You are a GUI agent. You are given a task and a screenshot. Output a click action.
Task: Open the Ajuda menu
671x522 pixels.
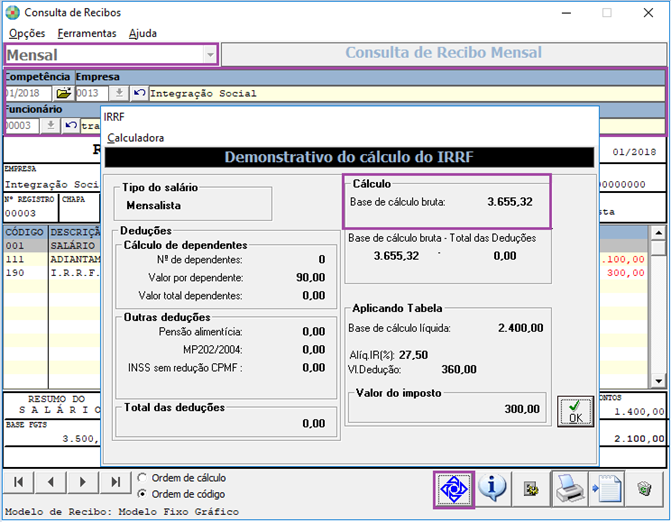click(143, 33)
